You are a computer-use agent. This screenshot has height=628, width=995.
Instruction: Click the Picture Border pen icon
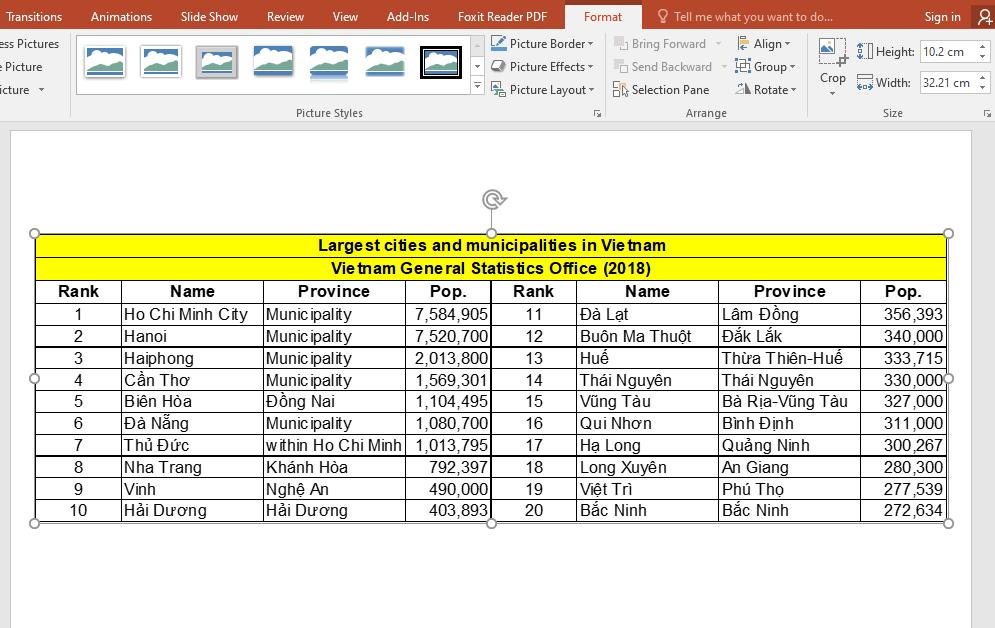tap(499, 43)
